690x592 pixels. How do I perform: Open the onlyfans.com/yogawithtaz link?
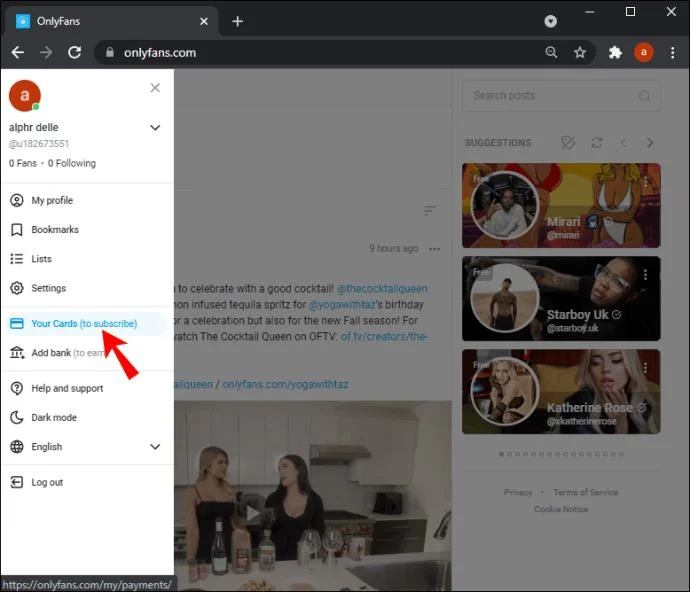(x=285, y=384)
